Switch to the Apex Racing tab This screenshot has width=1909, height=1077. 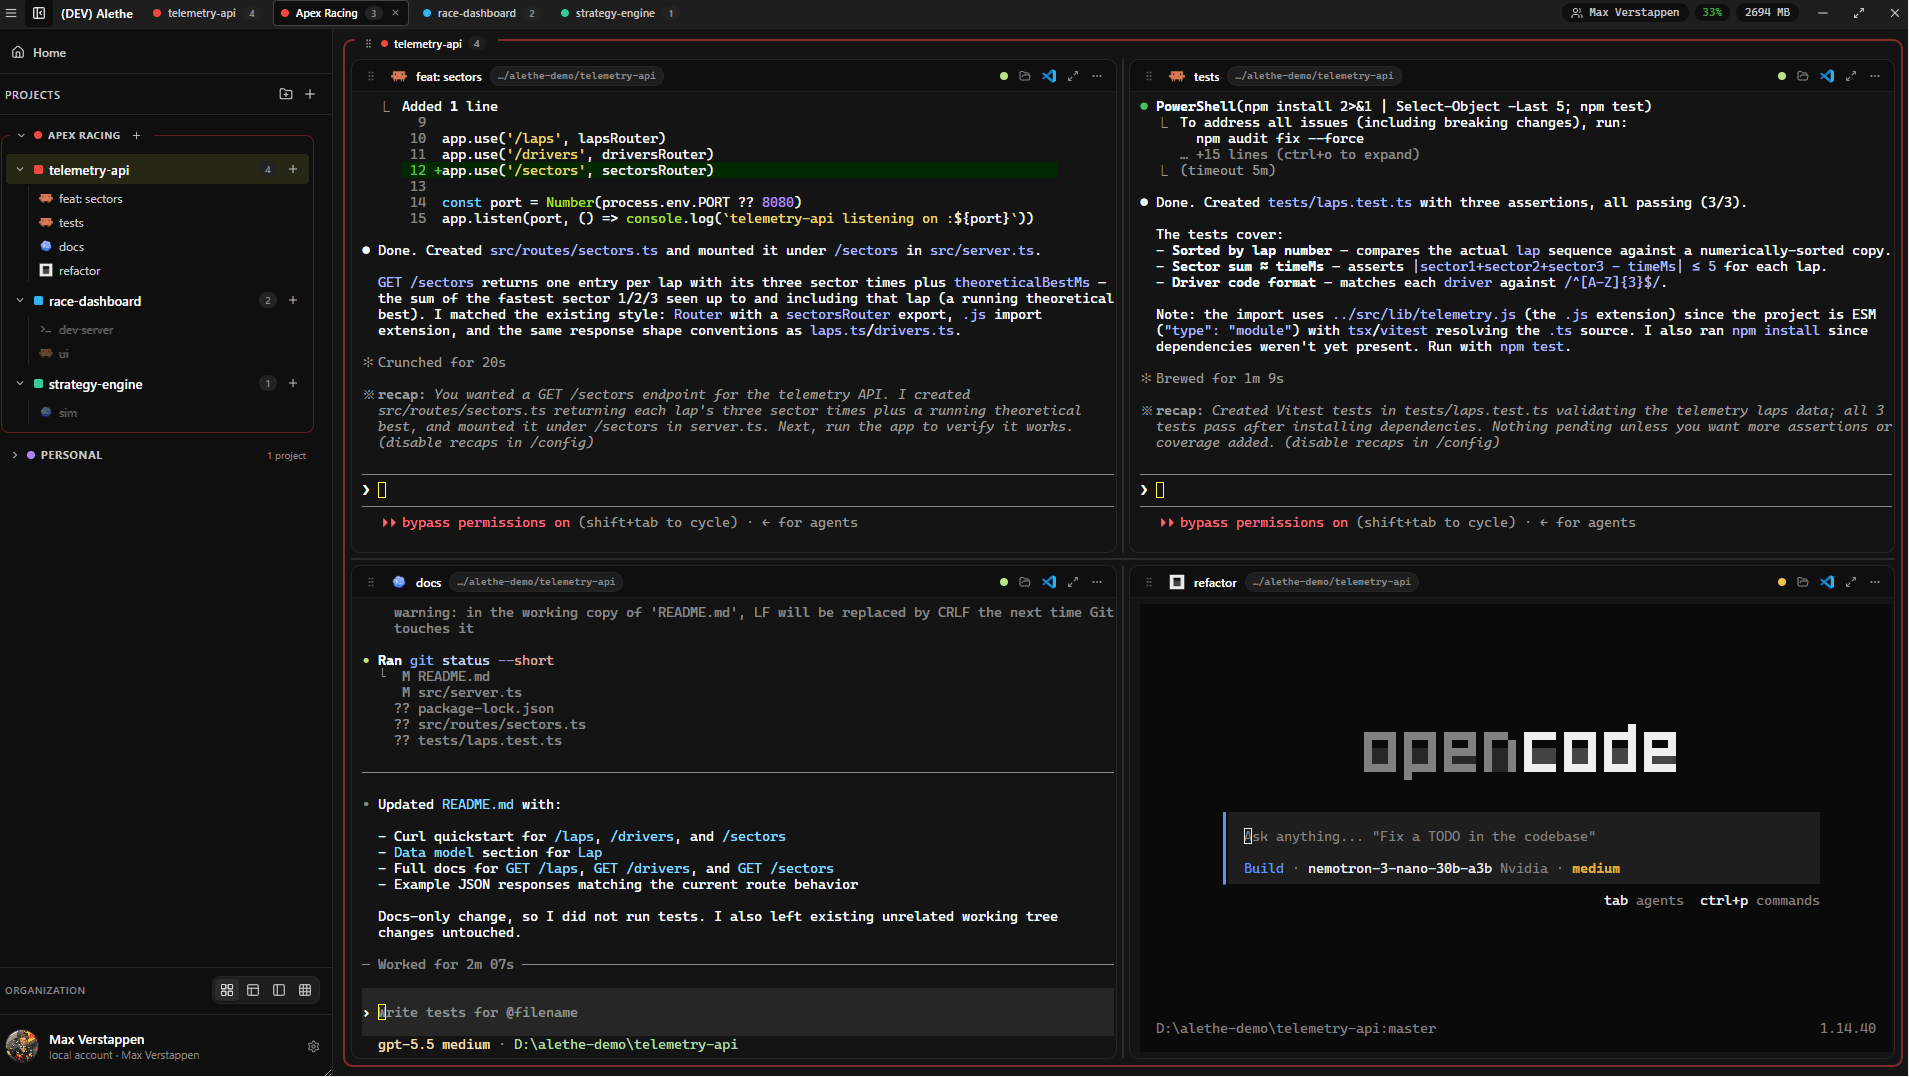pos(326,13)
